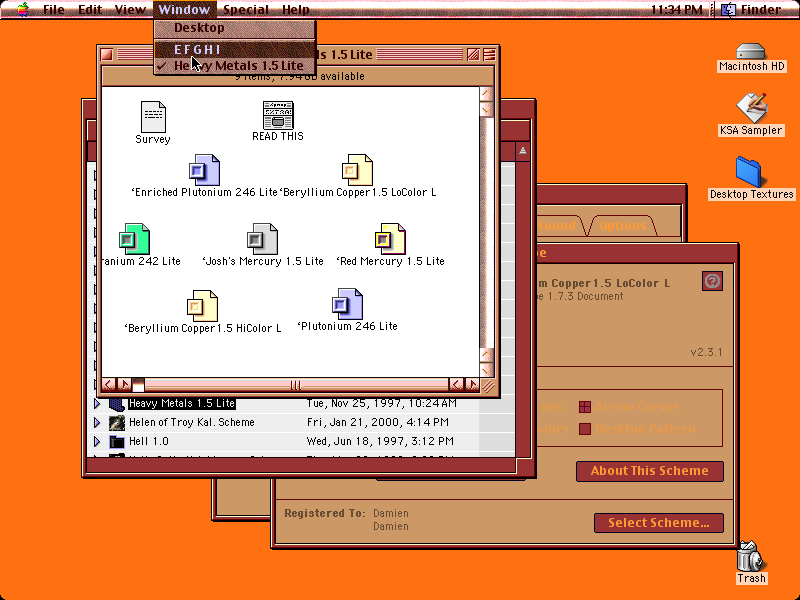Open the View menu
800x600 pixels.
130,9
